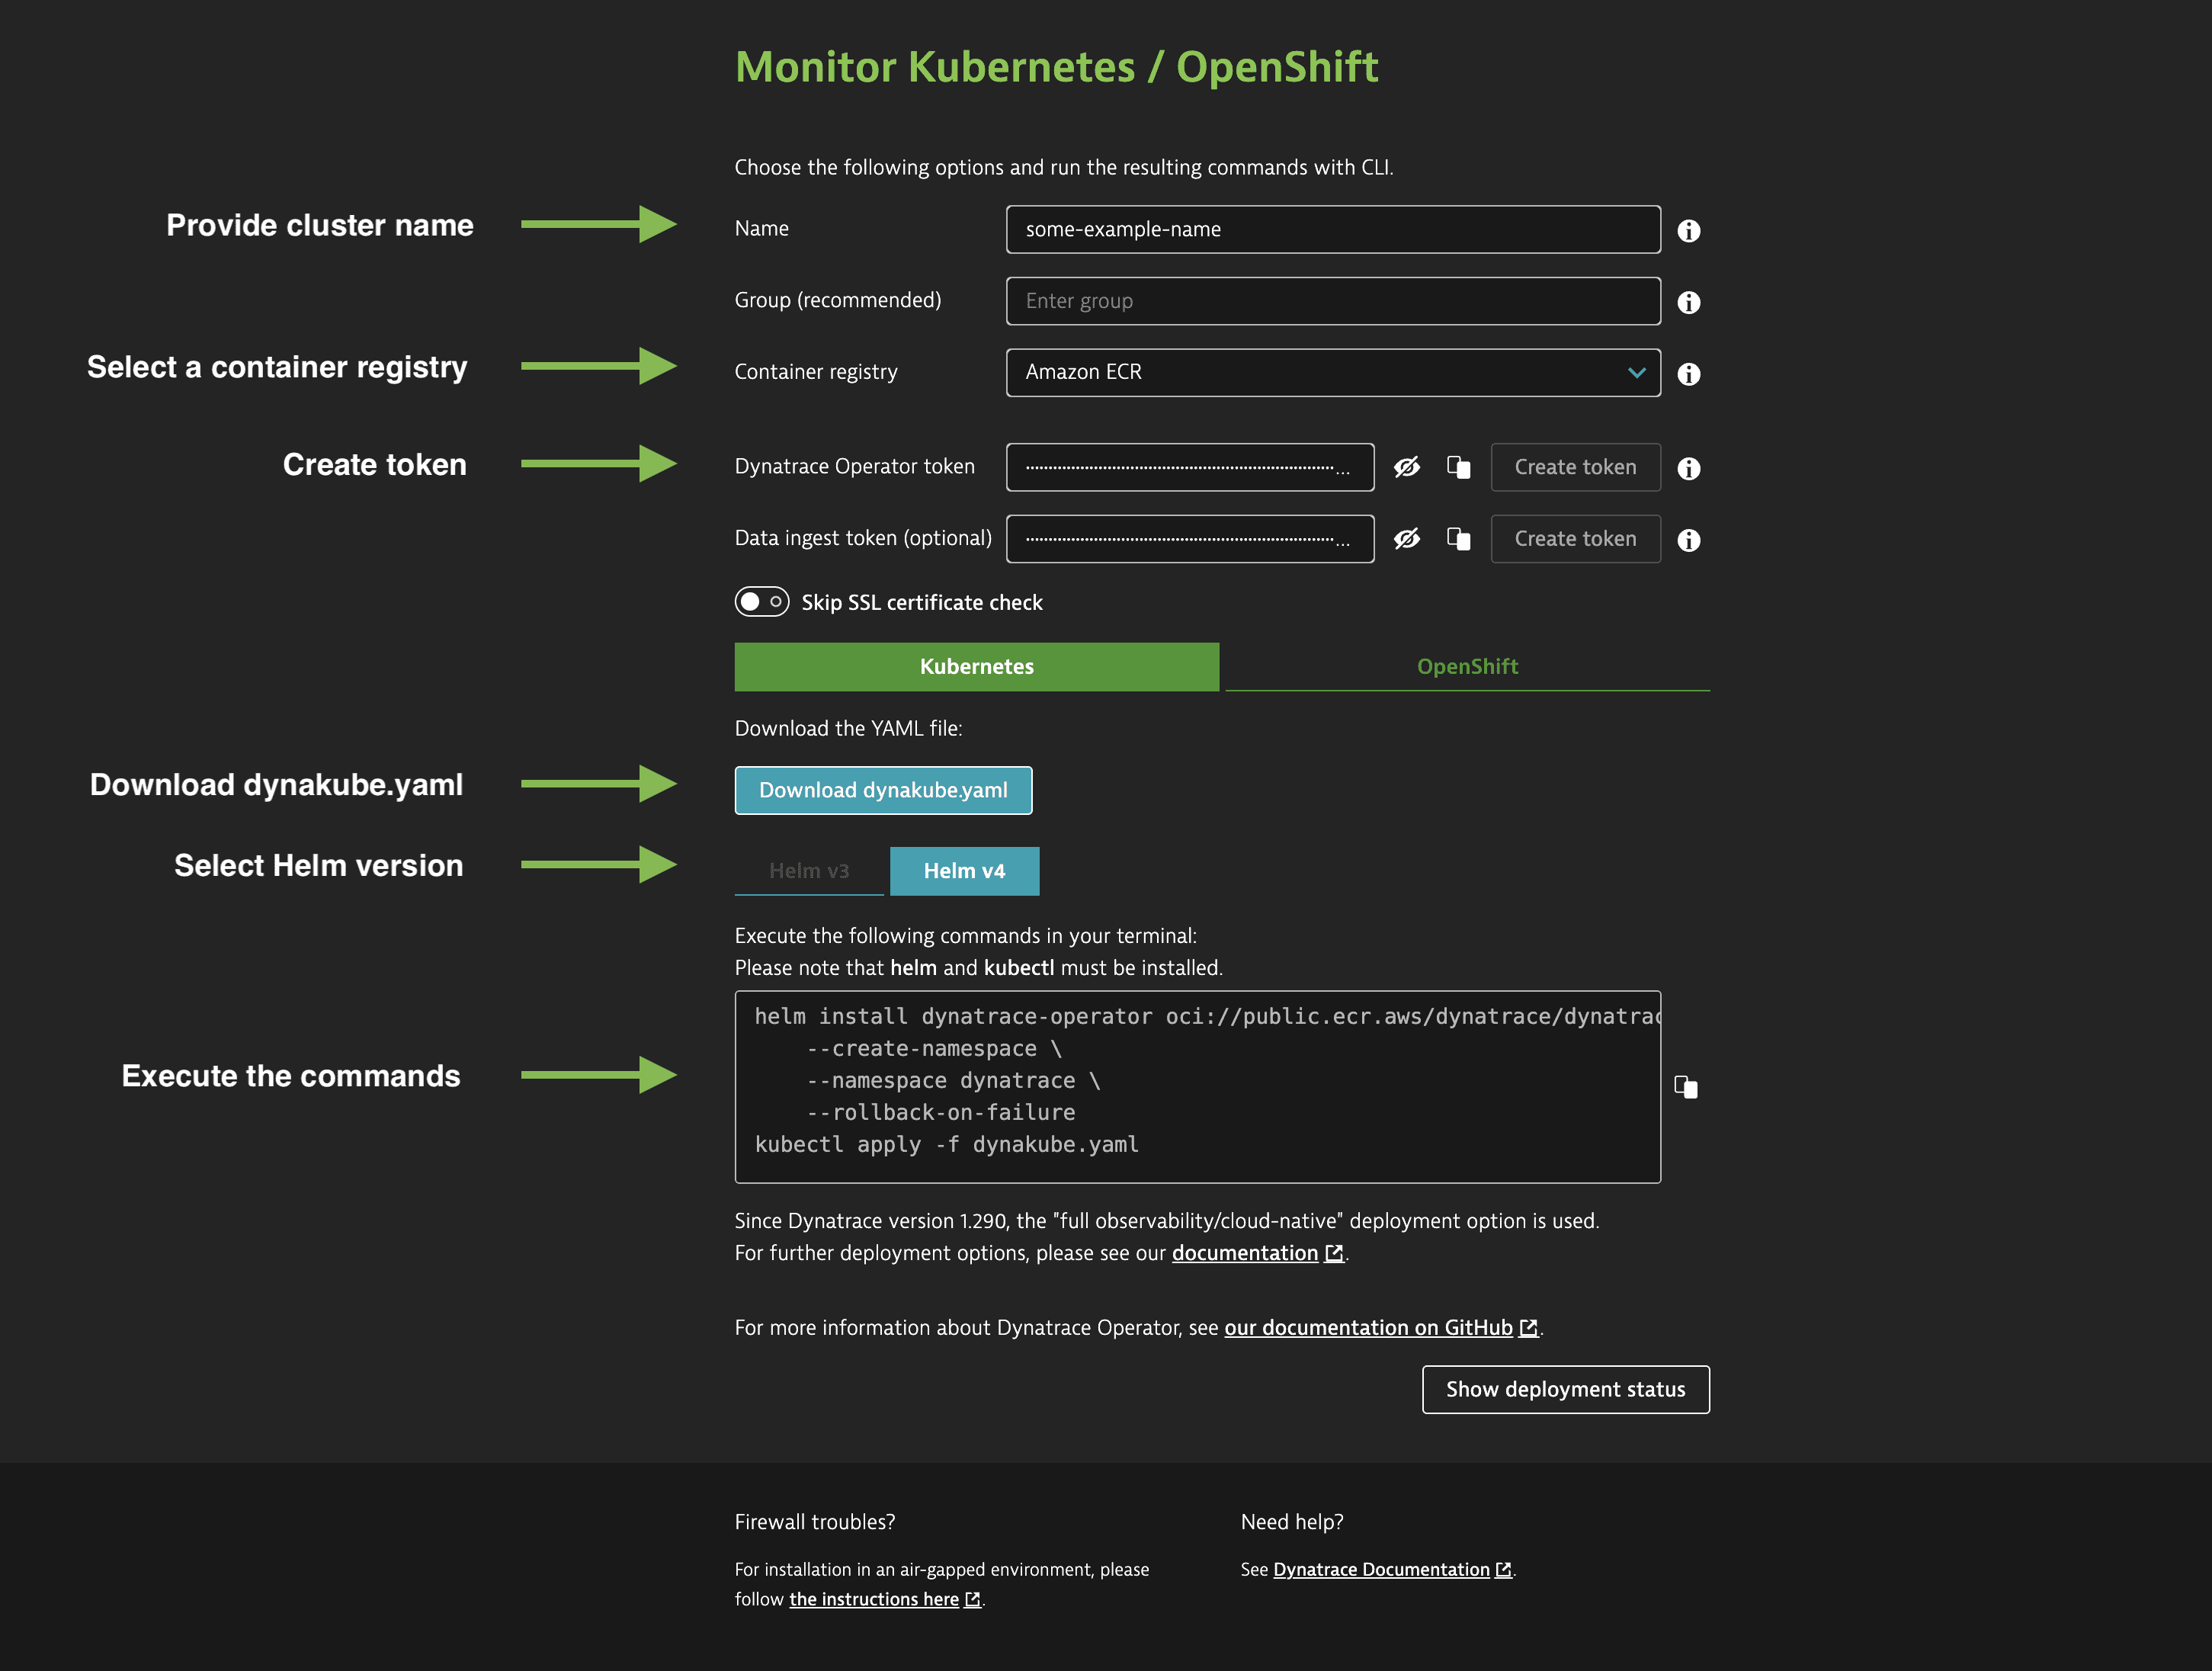Click the Monitor Kubernetes / OpenShift heading
Screen dimensions: 2212x1671
pyautogui.click(x=1057, y=68)
